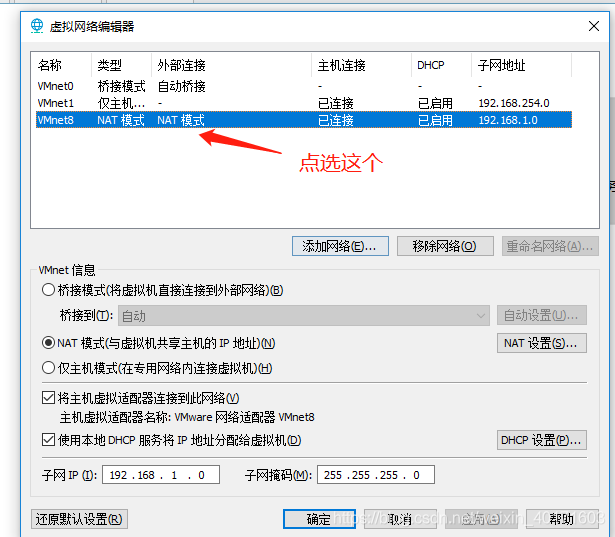615x537 pixels.
Task: Click subnet address 192.168.1.0 cell
Action: 508,120
